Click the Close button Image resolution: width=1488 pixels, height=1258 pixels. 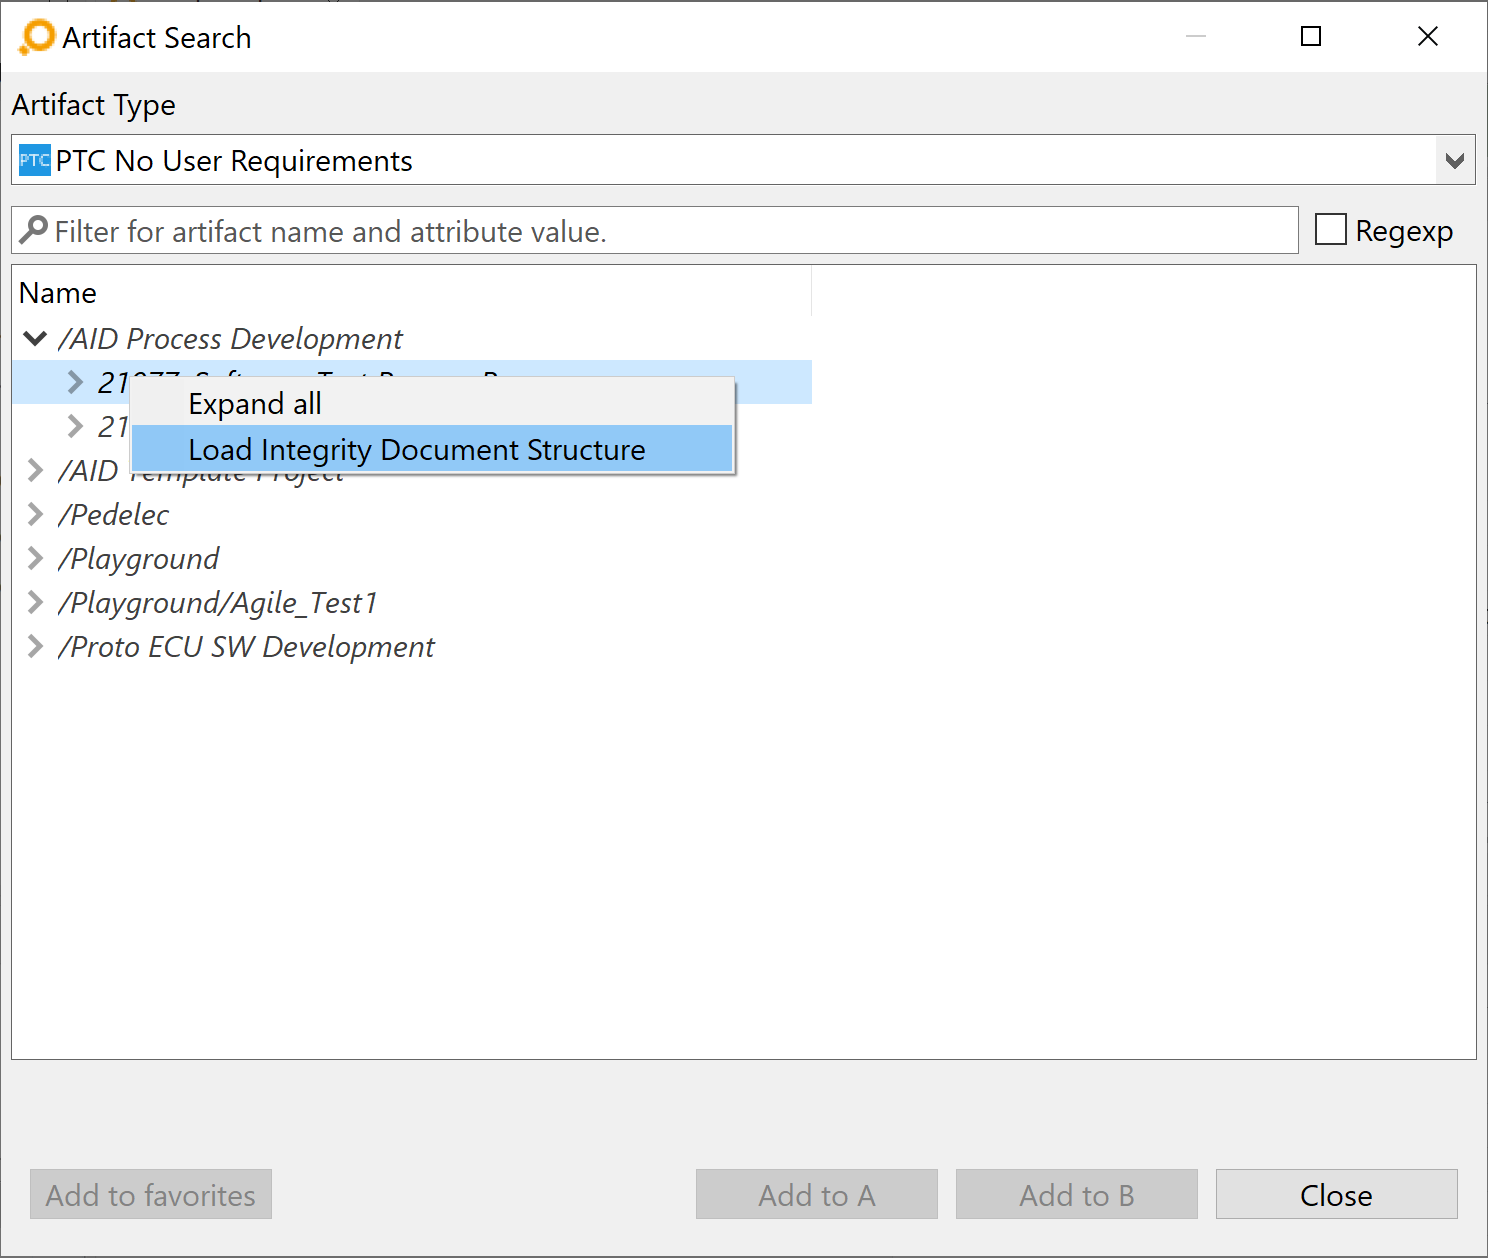1336,1194
